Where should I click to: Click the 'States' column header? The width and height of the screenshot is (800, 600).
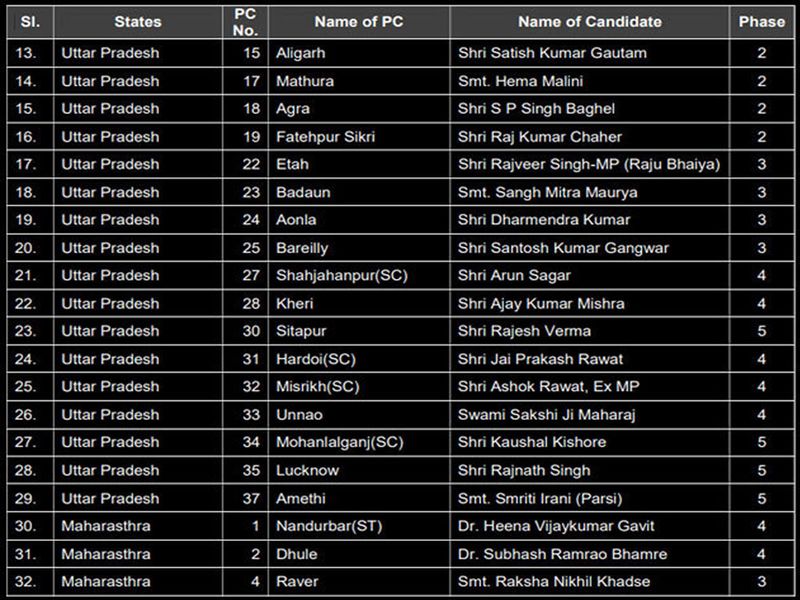[x=137, y=21]
